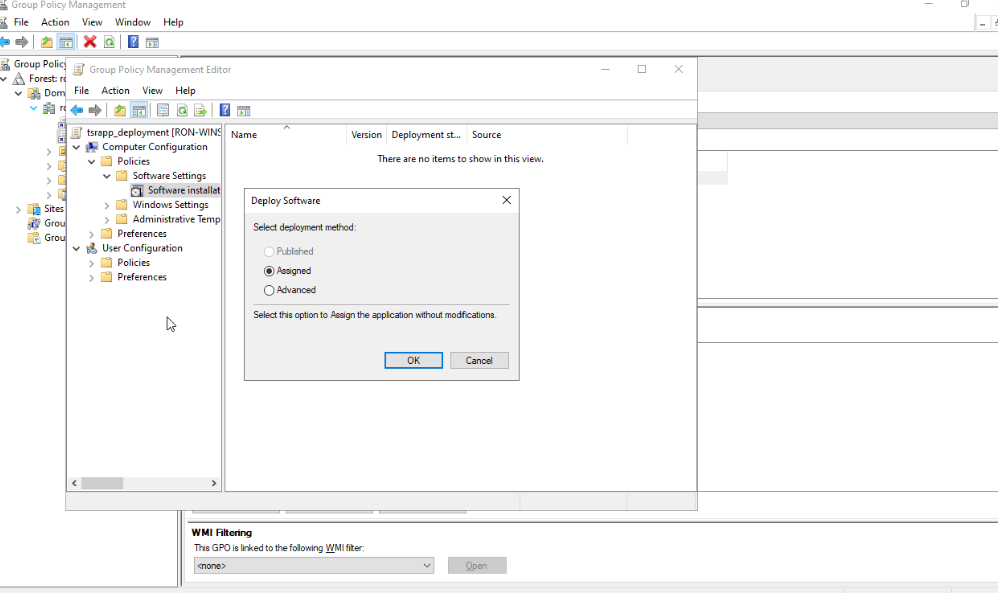The width and height of the screenshot is (998, 593).
Task: Cancel the Deploy Software dialog
Action: click(479, 360)
